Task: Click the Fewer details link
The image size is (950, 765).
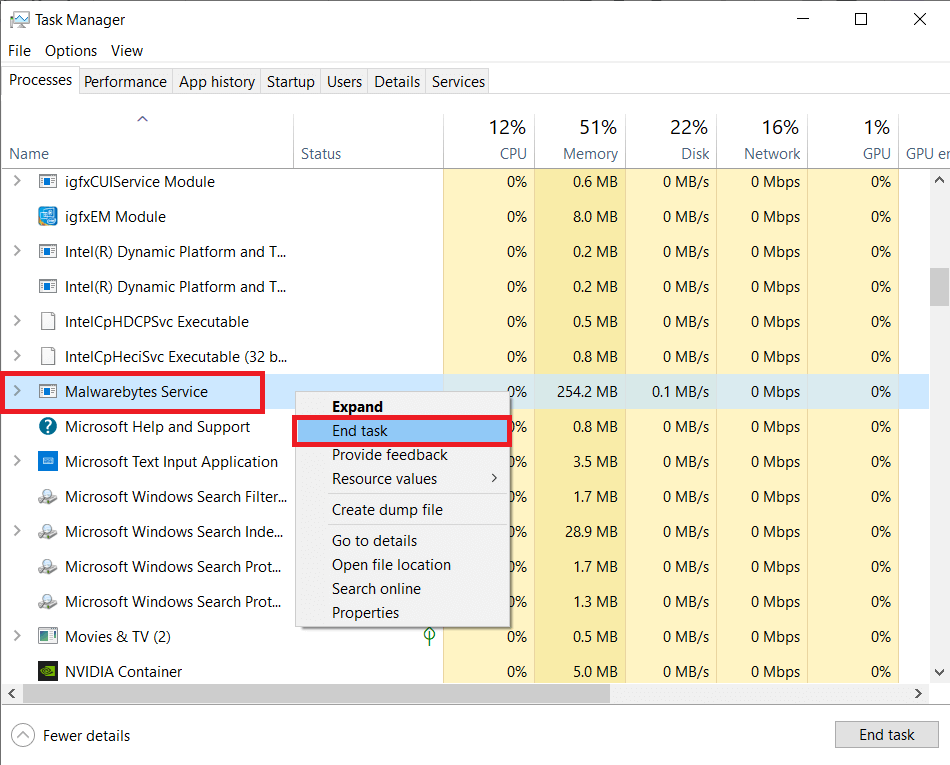Action: (x=87, y=735)
